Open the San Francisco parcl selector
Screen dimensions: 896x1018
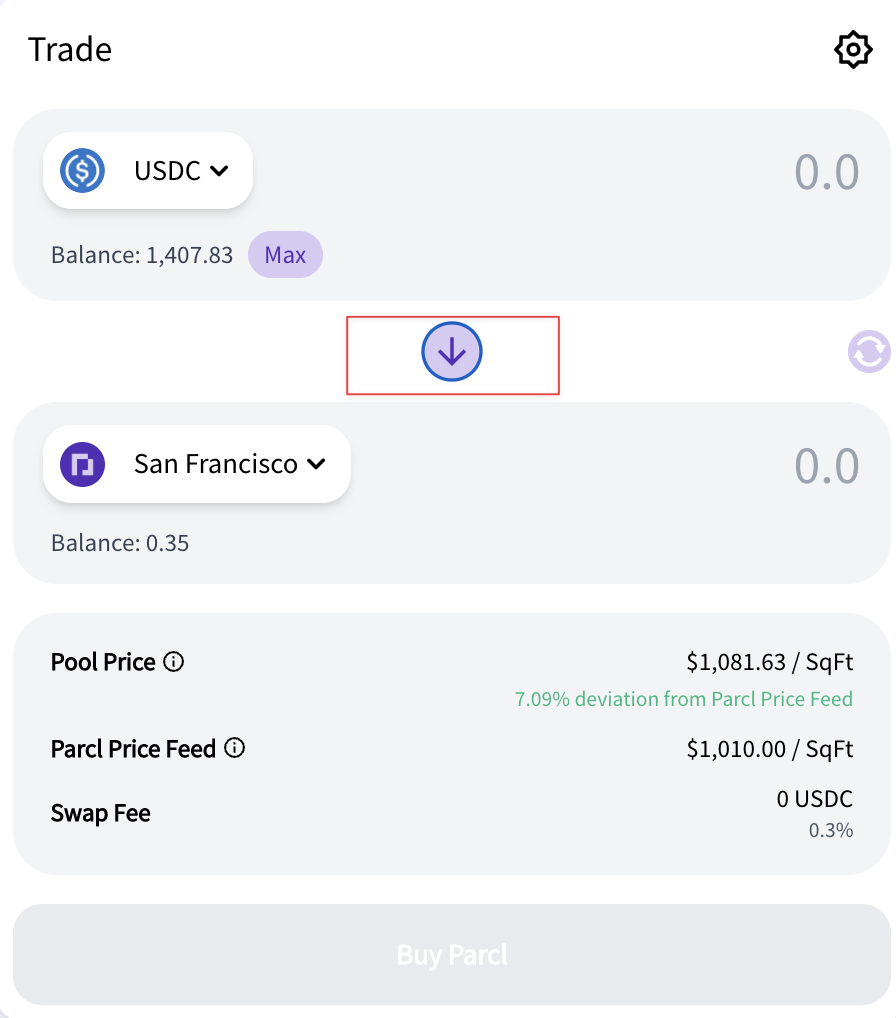[x=197, y=464]
